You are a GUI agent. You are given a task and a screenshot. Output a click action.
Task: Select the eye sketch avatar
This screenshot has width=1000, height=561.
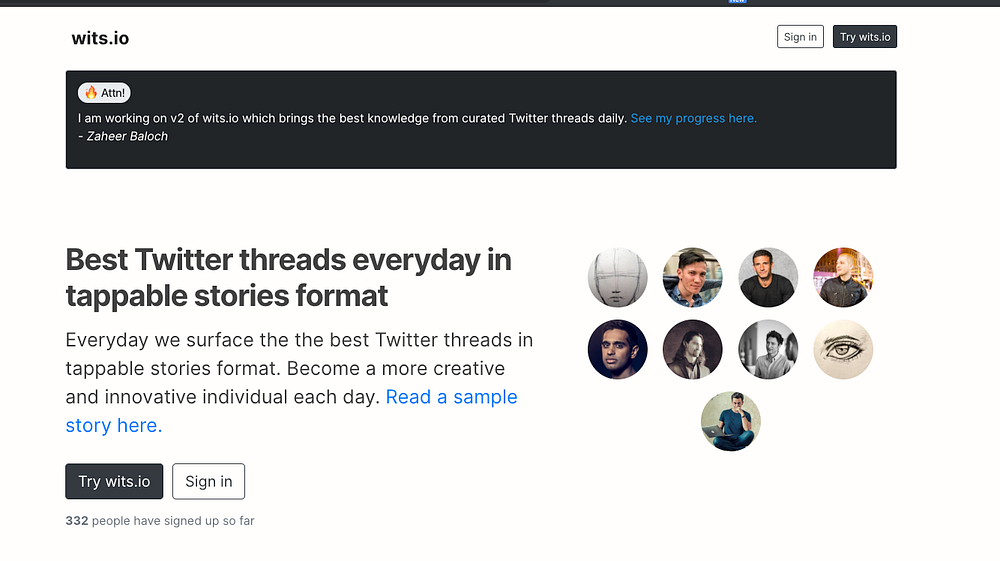pyautogui.click(x=843, y=349)
